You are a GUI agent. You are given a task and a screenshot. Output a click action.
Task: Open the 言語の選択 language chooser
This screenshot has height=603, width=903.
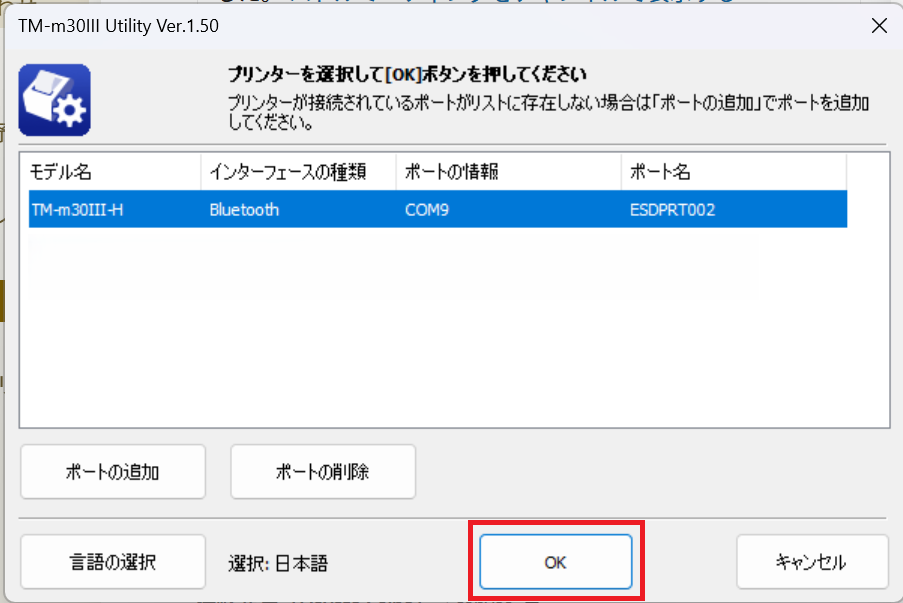pyautogui.click(x=113, y=562)
